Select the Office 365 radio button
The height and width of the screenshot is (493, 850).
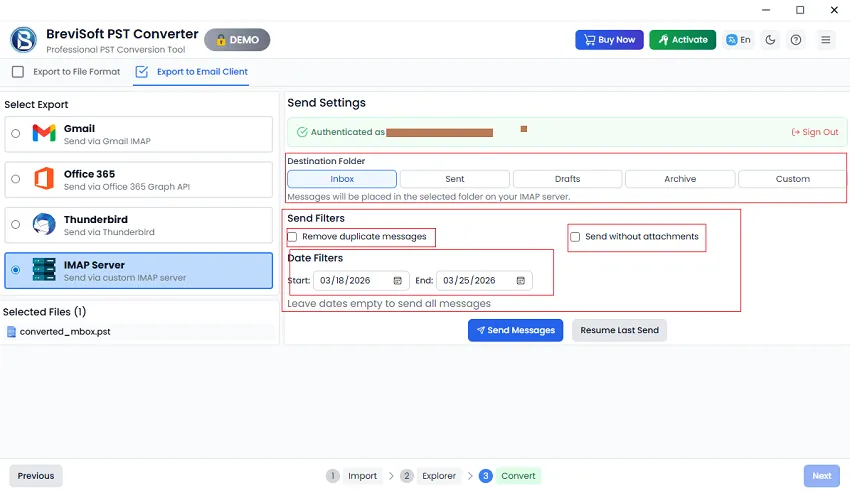coord(16,179)
